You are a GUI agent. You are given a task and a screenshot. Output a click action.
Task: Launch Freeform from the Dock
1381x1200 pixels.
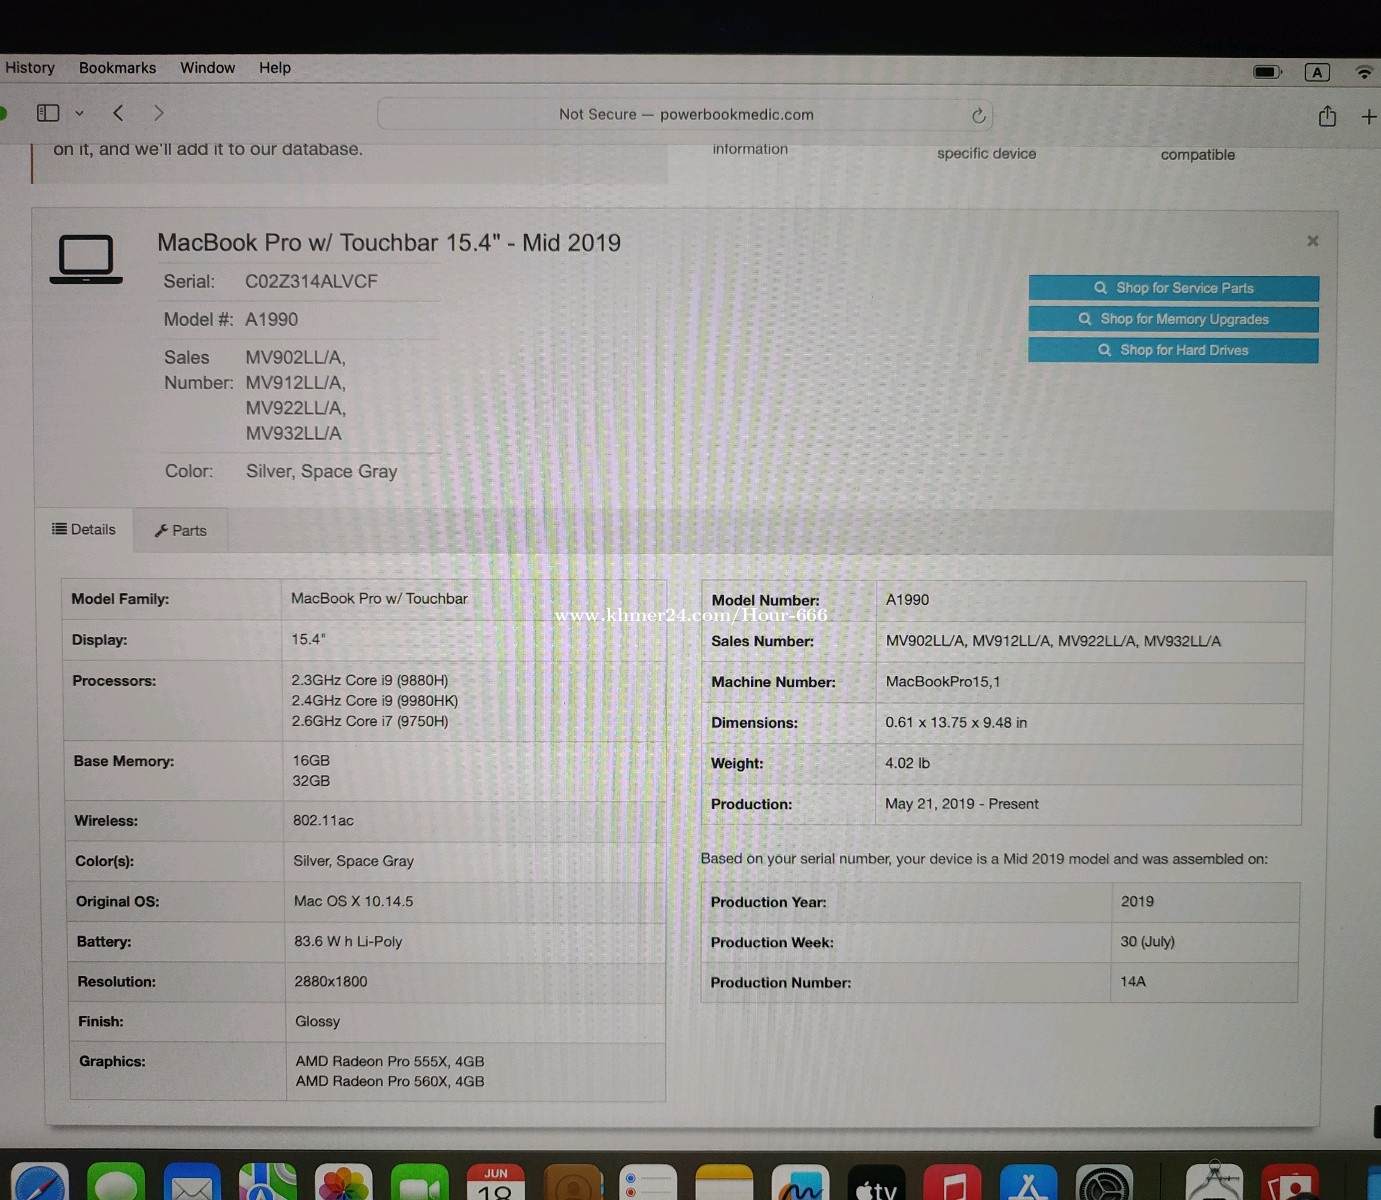pos(800,1182)
